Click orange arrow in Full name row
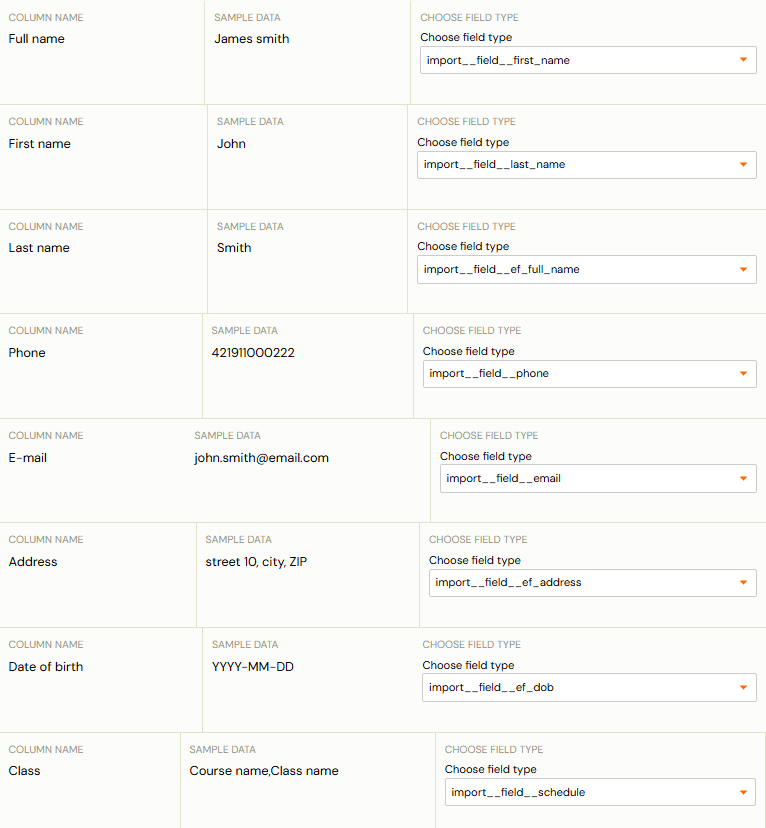This screenshot has width=766, height=828. pos(743,60)
